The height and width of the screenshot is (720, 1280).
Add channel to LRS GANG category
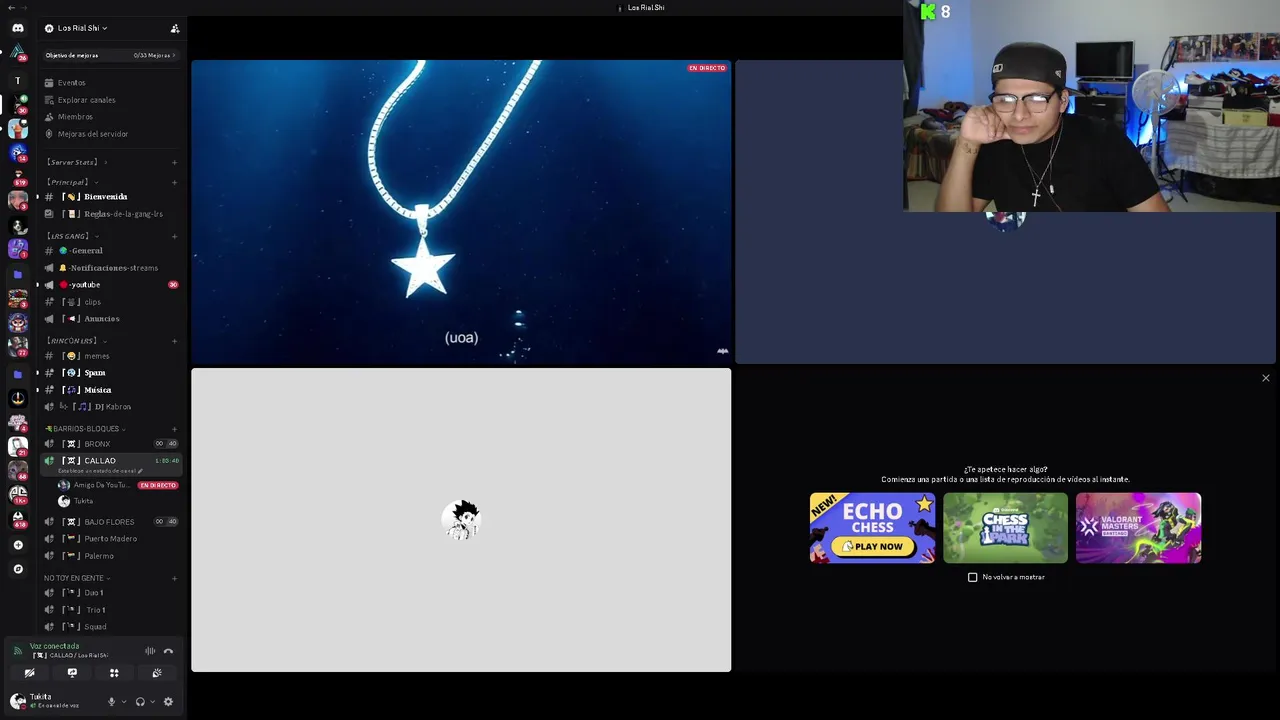(x=174, y=236)
